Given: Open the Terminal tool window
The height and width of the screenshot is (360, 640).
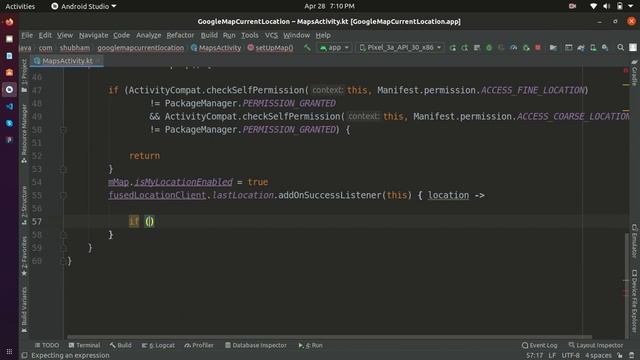Looking at the screenshot, I should 84,345.
